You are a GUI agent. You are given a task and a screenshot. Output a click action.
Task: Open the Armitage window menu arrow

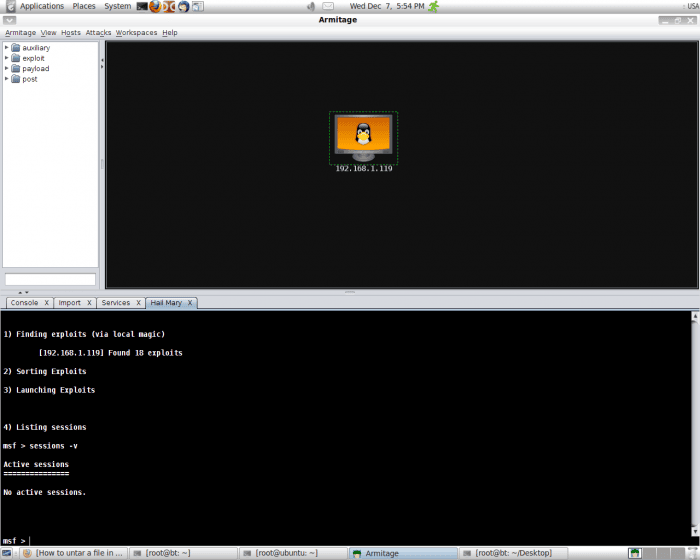coord(9,20)
